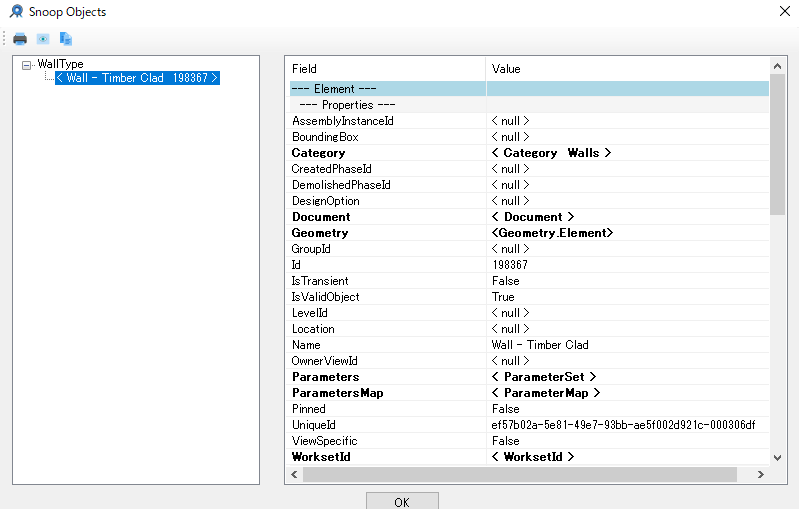
Task: Open the bold Geometry field
Action: [x=320, y=233]
